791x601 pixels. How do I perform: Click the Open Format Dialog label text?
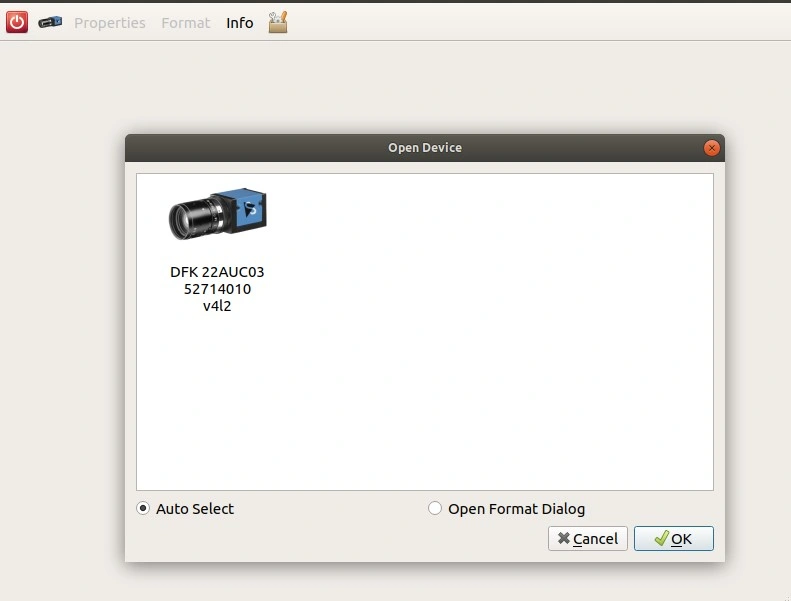click(x=516, y=509)
